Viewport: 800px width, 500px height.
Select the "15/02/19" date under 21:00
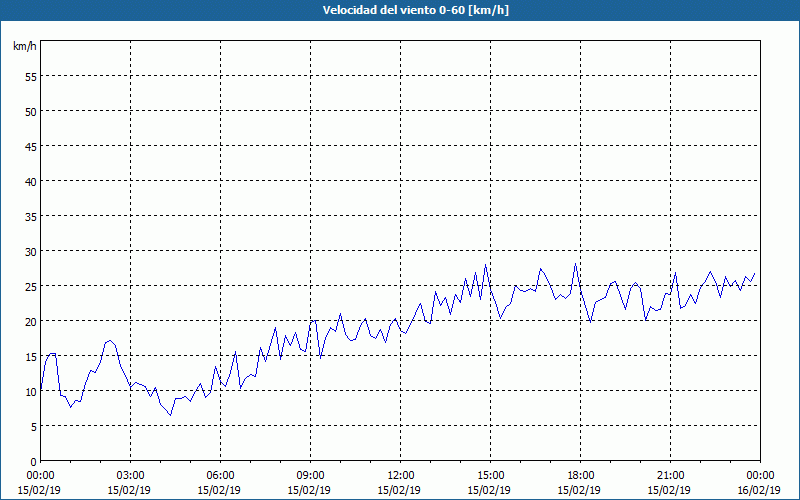[669, 490]
